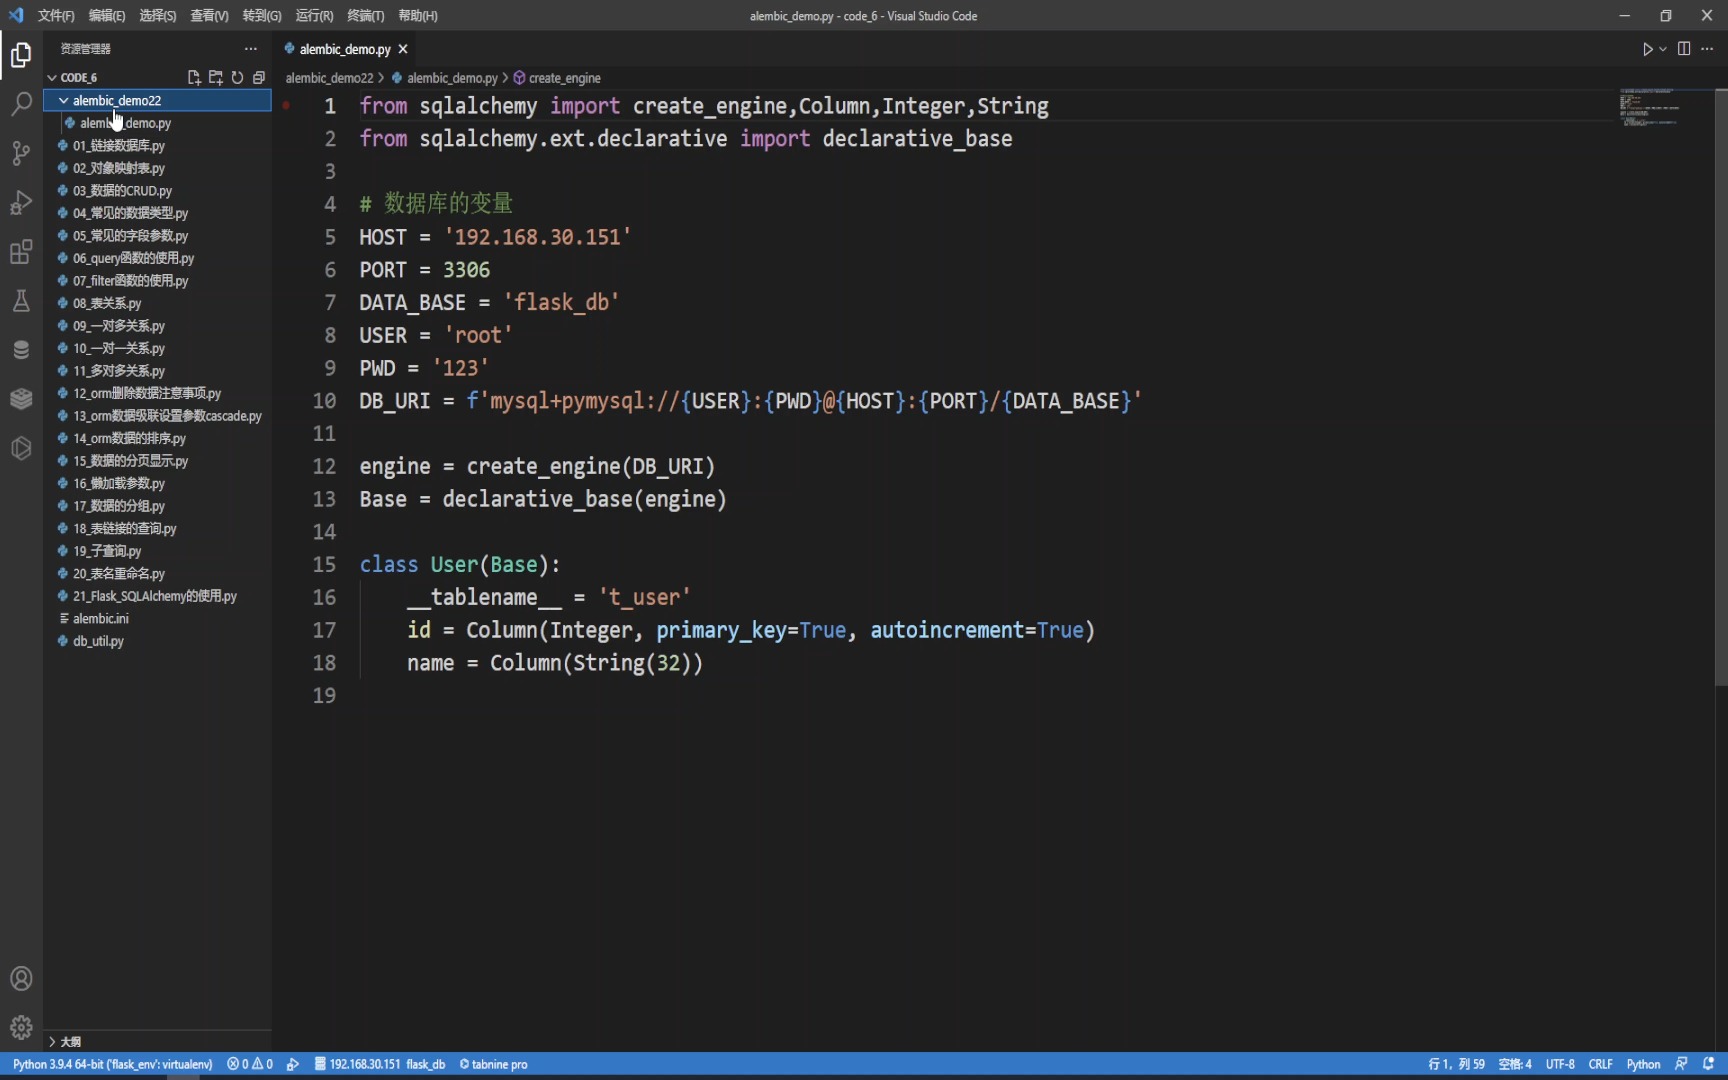This screenshot has width=1728, height=1080.
Task: Open the 终端(T) menu
Action: point(365,15)
